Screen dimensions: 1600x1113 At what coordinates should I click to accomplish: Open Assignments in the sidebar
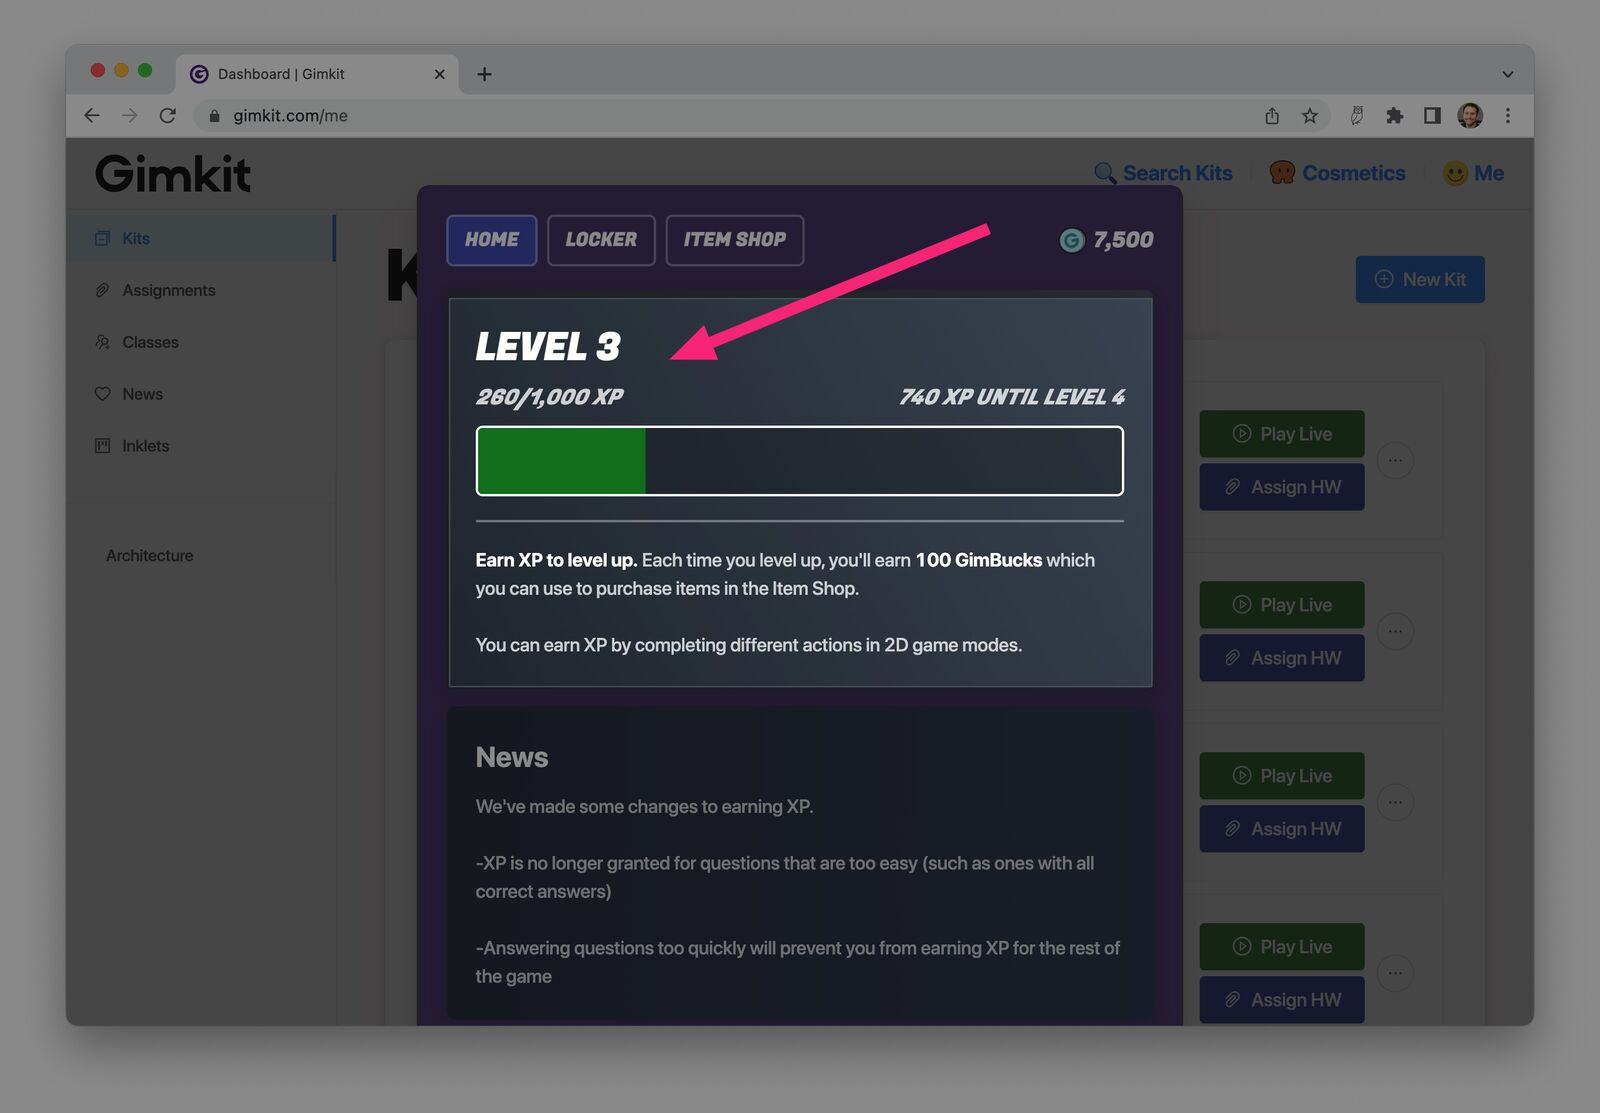[x=200, y=290]
